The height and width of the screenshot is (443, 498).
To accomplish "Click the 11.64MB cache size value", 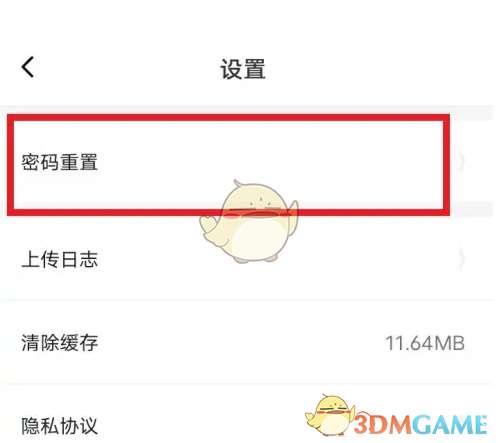I will (x=425, y=343).
